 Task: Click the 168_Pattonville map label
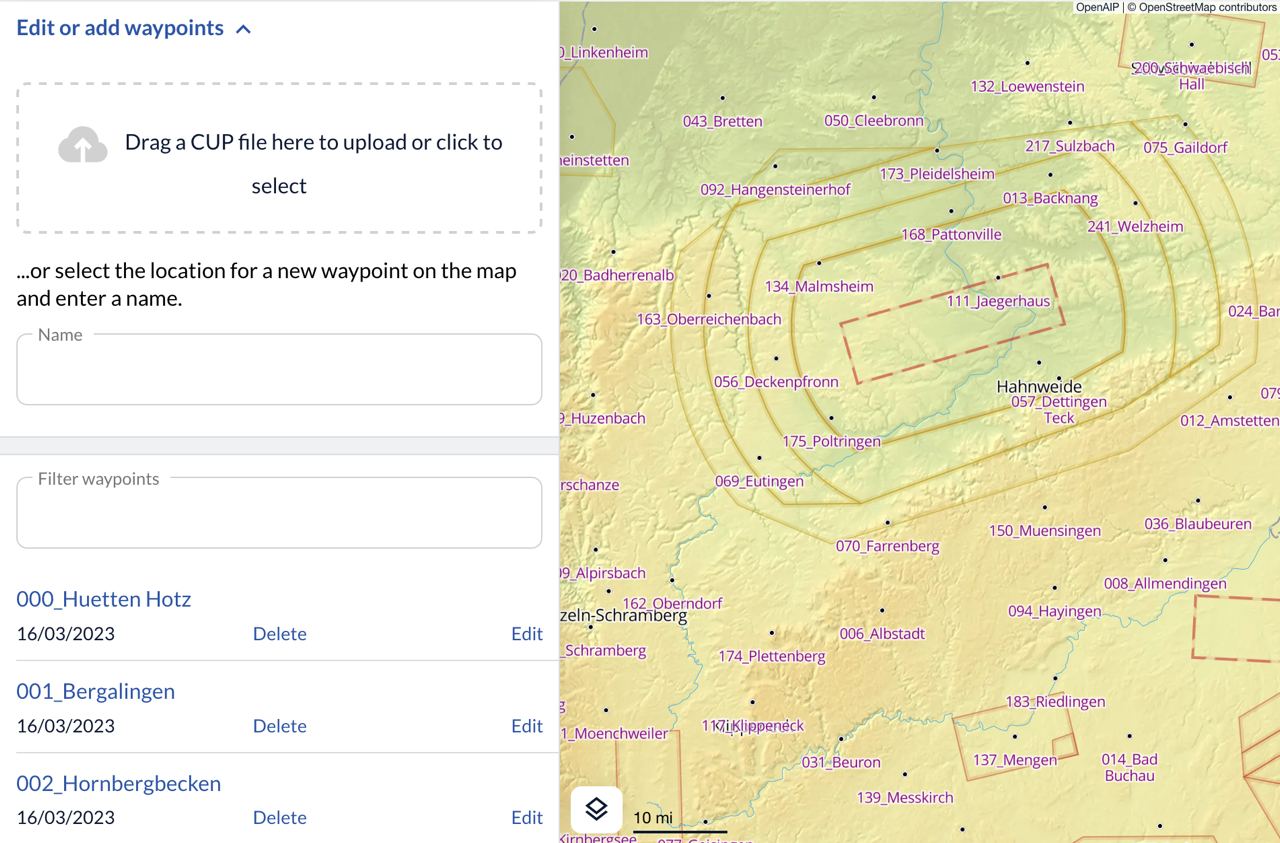(951, 235)
